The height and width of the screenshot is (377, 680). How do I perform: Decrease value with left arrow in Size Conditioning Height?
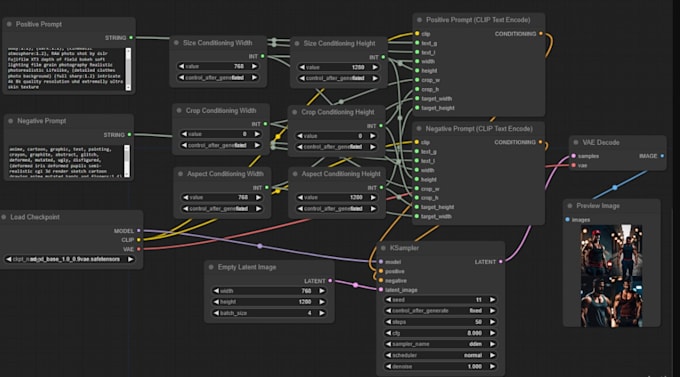click(302, 67)
